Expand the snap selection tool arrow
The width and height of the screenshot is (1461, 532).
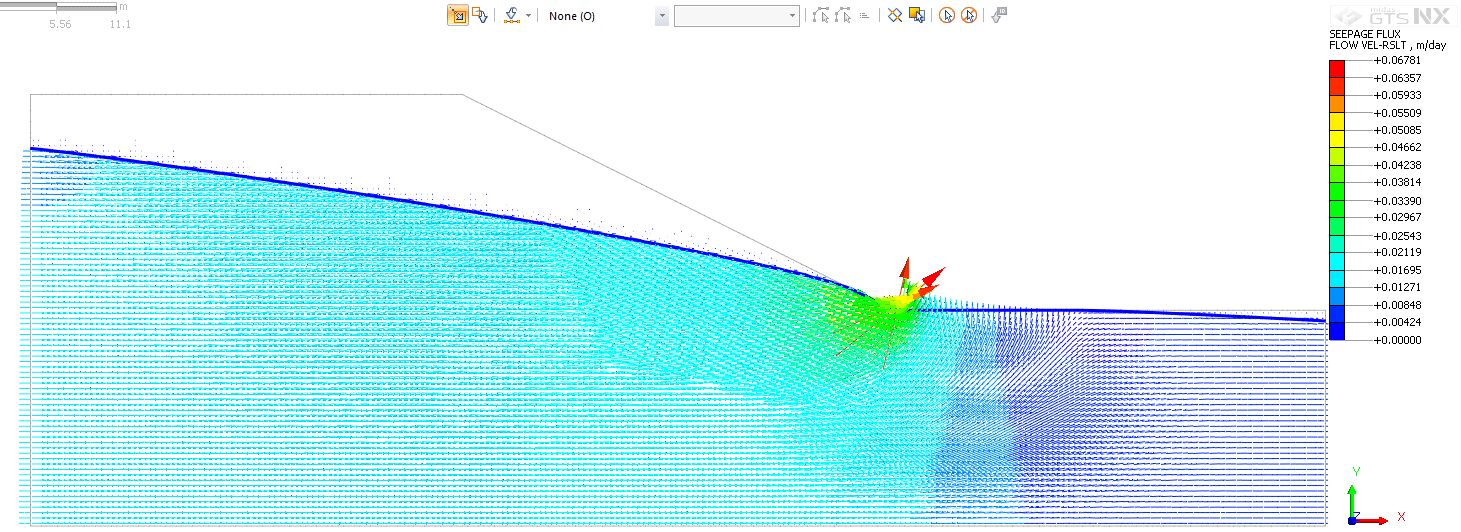click(528, 16)
